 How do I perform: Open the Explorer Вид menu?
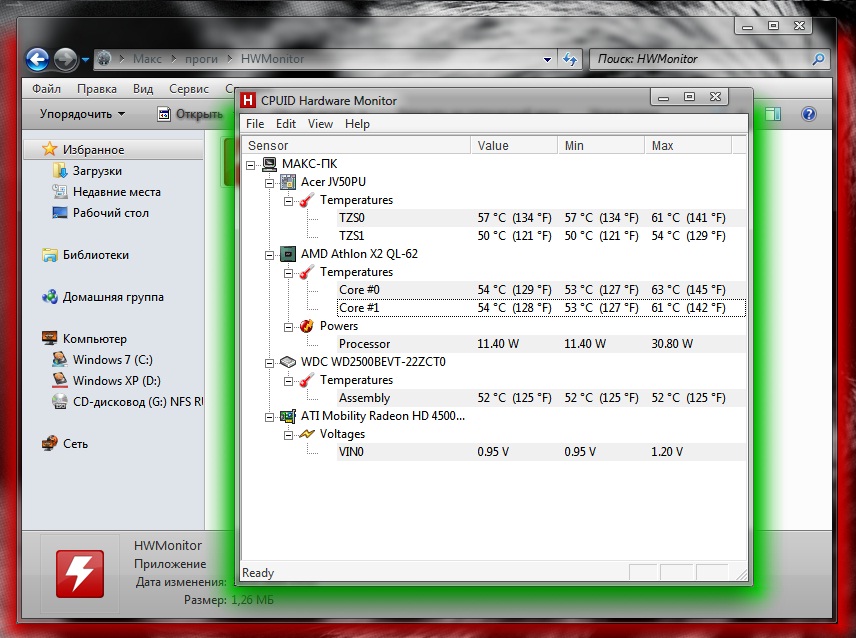[x=143, y=88]
